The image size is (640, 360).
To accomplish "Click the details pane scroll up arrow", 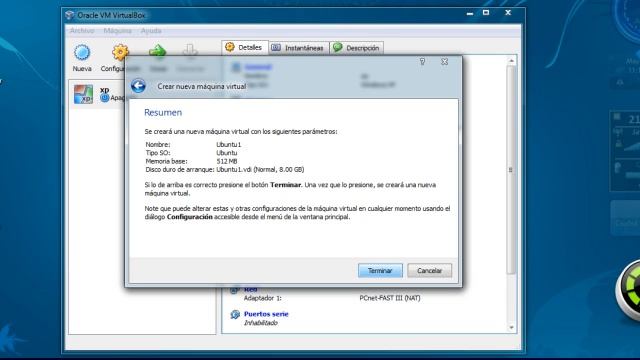I will tap(511, 61).
